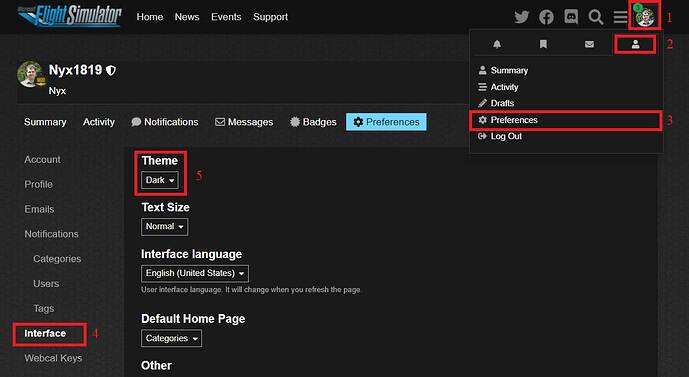Open the Theme dropdown set to Dark

[160, 180]
